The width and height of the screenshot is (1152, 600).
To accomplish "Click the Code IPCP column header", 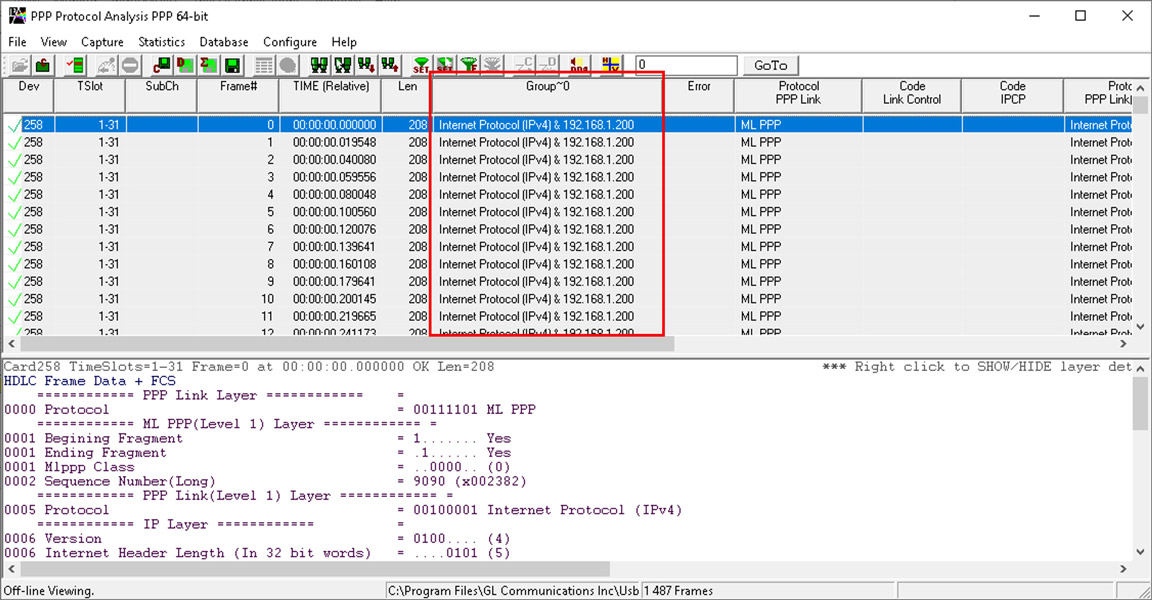I will [x=1012, y=95].
